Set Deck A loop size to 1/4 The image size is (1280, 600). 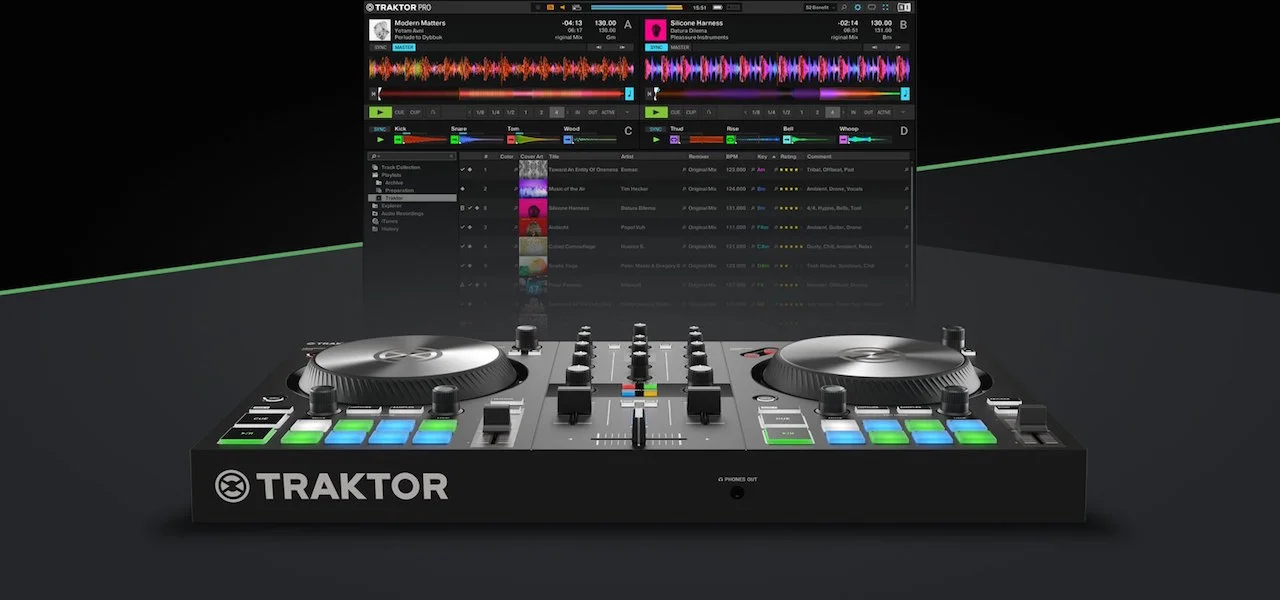click(x=494, y=113)
